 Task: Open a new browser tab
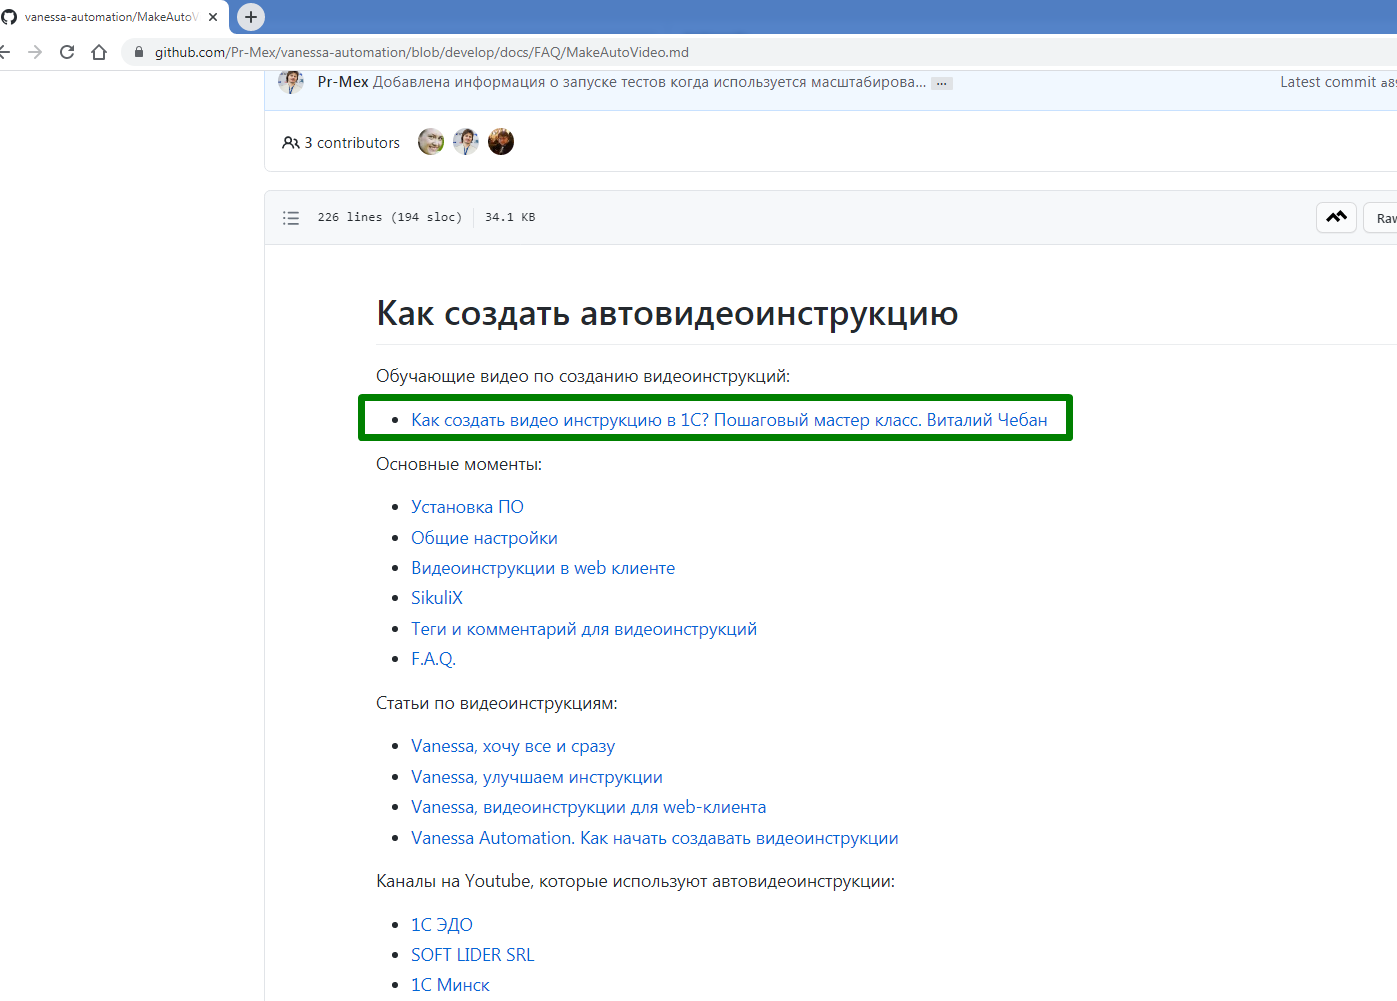[251, 17]
